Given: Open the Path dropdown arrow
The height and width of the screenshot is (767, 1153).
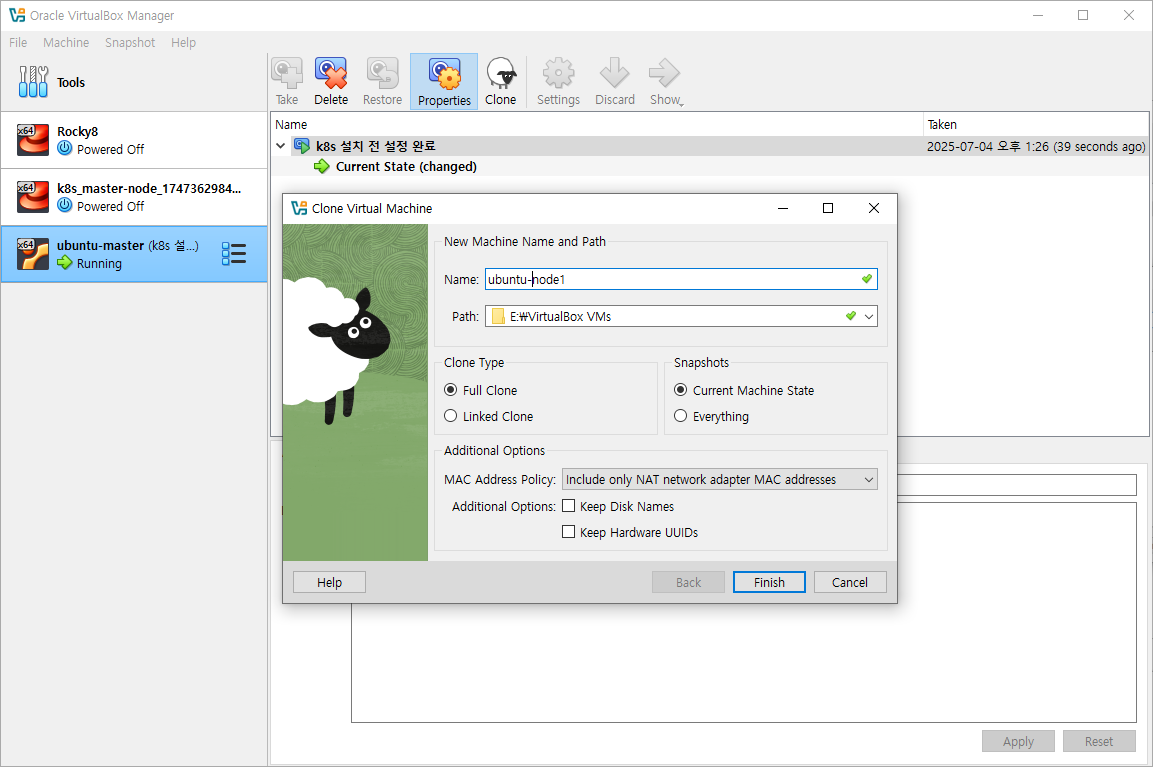Looking at the screenshot, I should [869, 316].
